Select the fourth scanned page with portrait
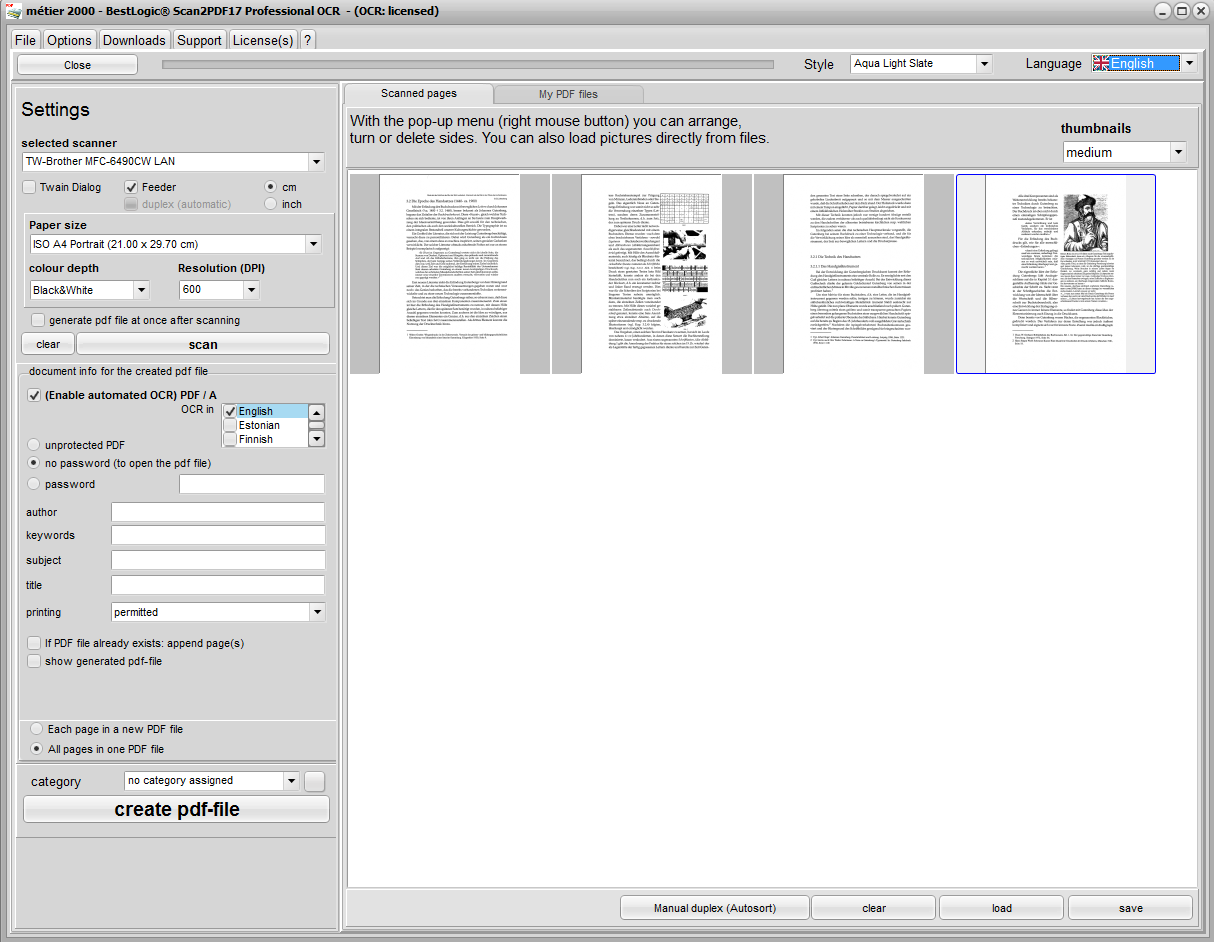Screen dimensions: 1214x942 (x=1055, y=274)
